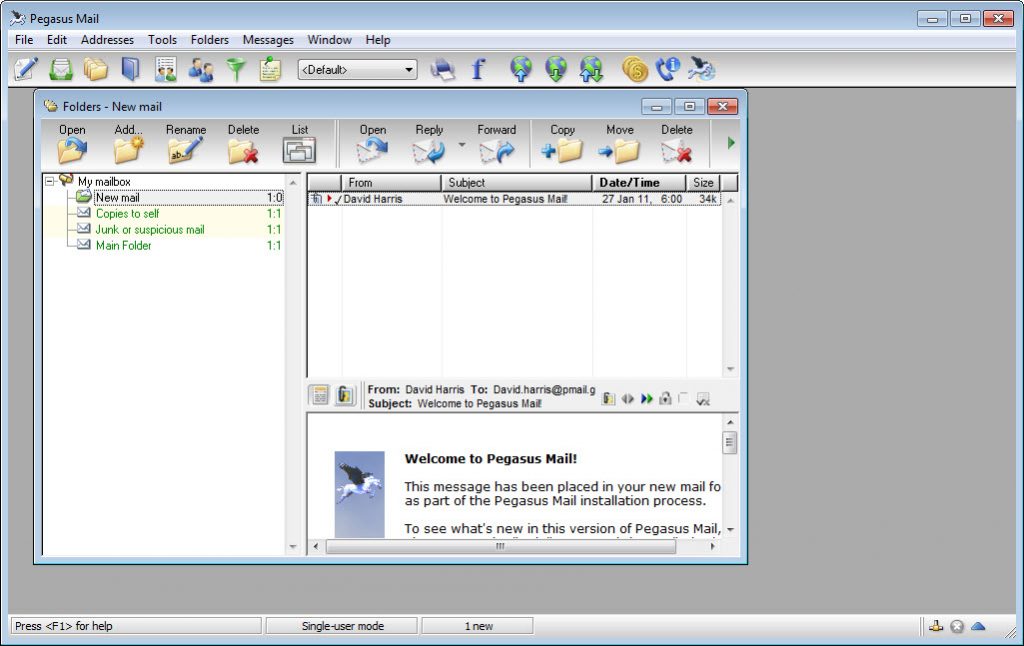
Task: Start a new message with the pen icon
Action: click(x=26, y=69)
